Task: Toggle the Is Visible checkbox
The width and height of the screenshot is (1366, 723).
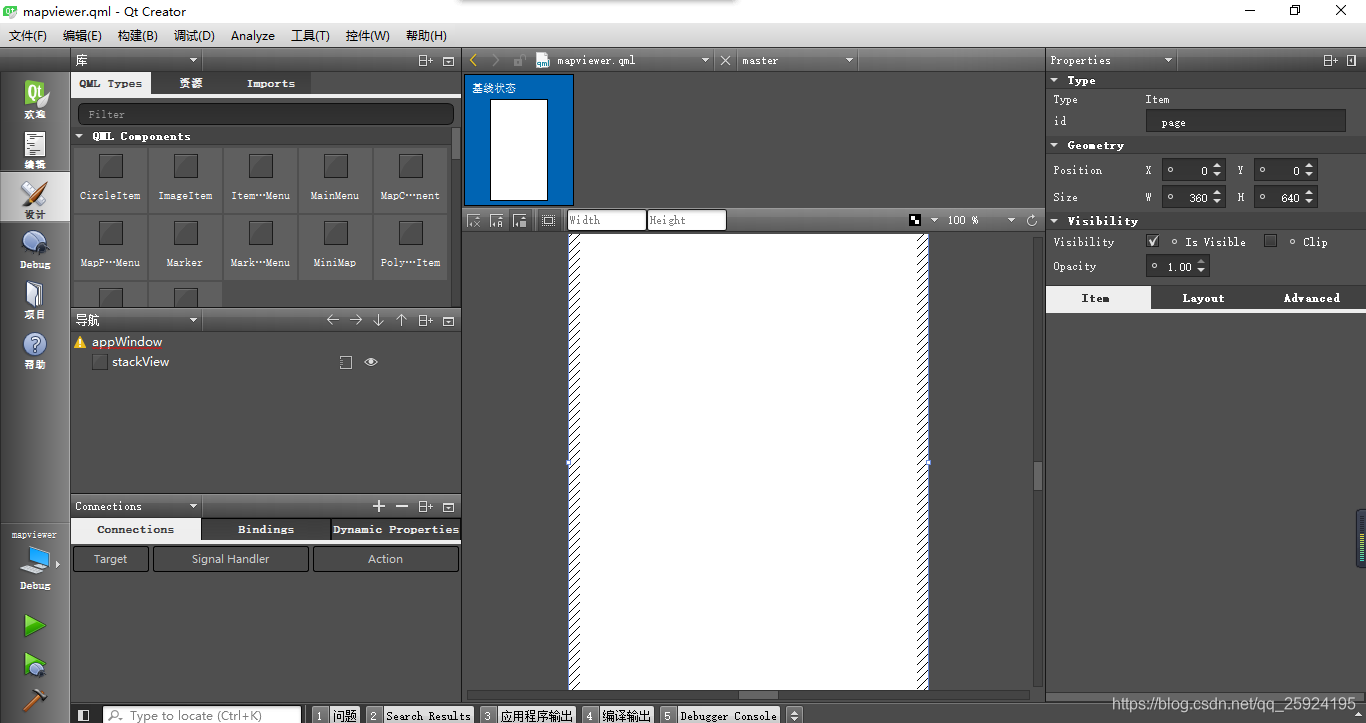Action: [1153, 241]
